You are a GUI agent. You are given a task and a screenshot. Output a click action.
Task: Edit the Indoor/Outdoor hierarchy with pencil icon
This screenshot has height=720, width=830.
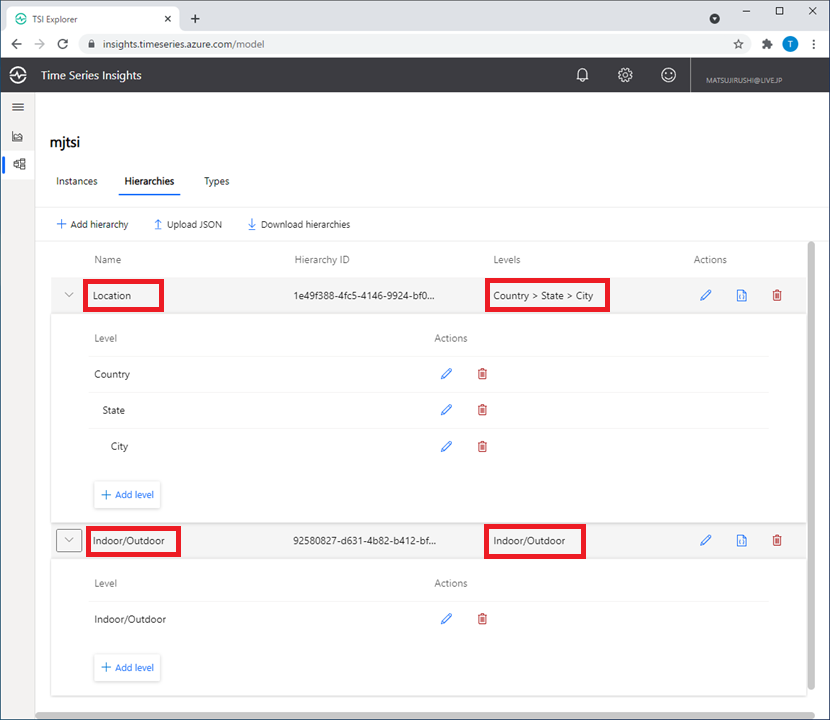[x=706, y=541]
